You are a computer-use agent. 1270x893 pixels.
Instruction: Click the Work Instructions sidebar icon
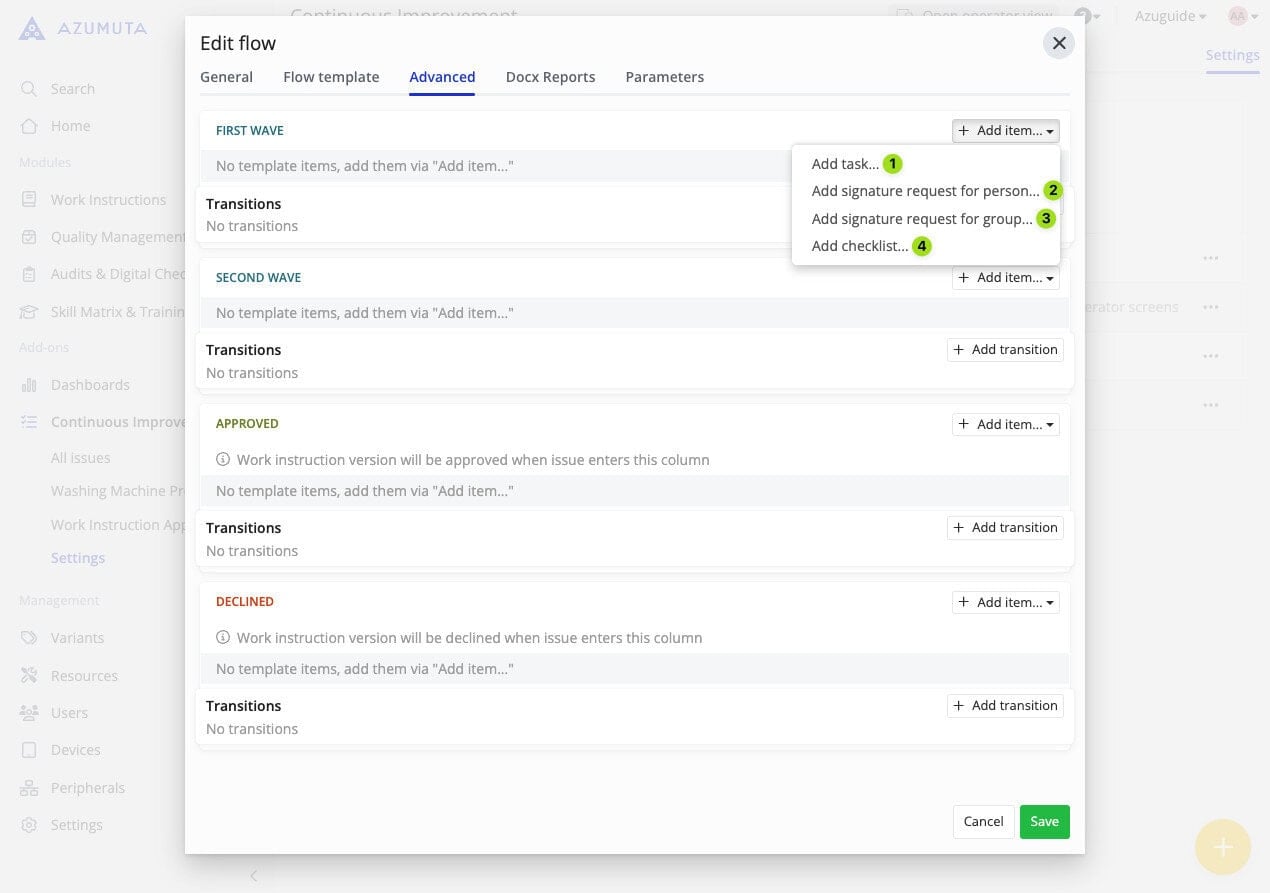tap(29, 200)
